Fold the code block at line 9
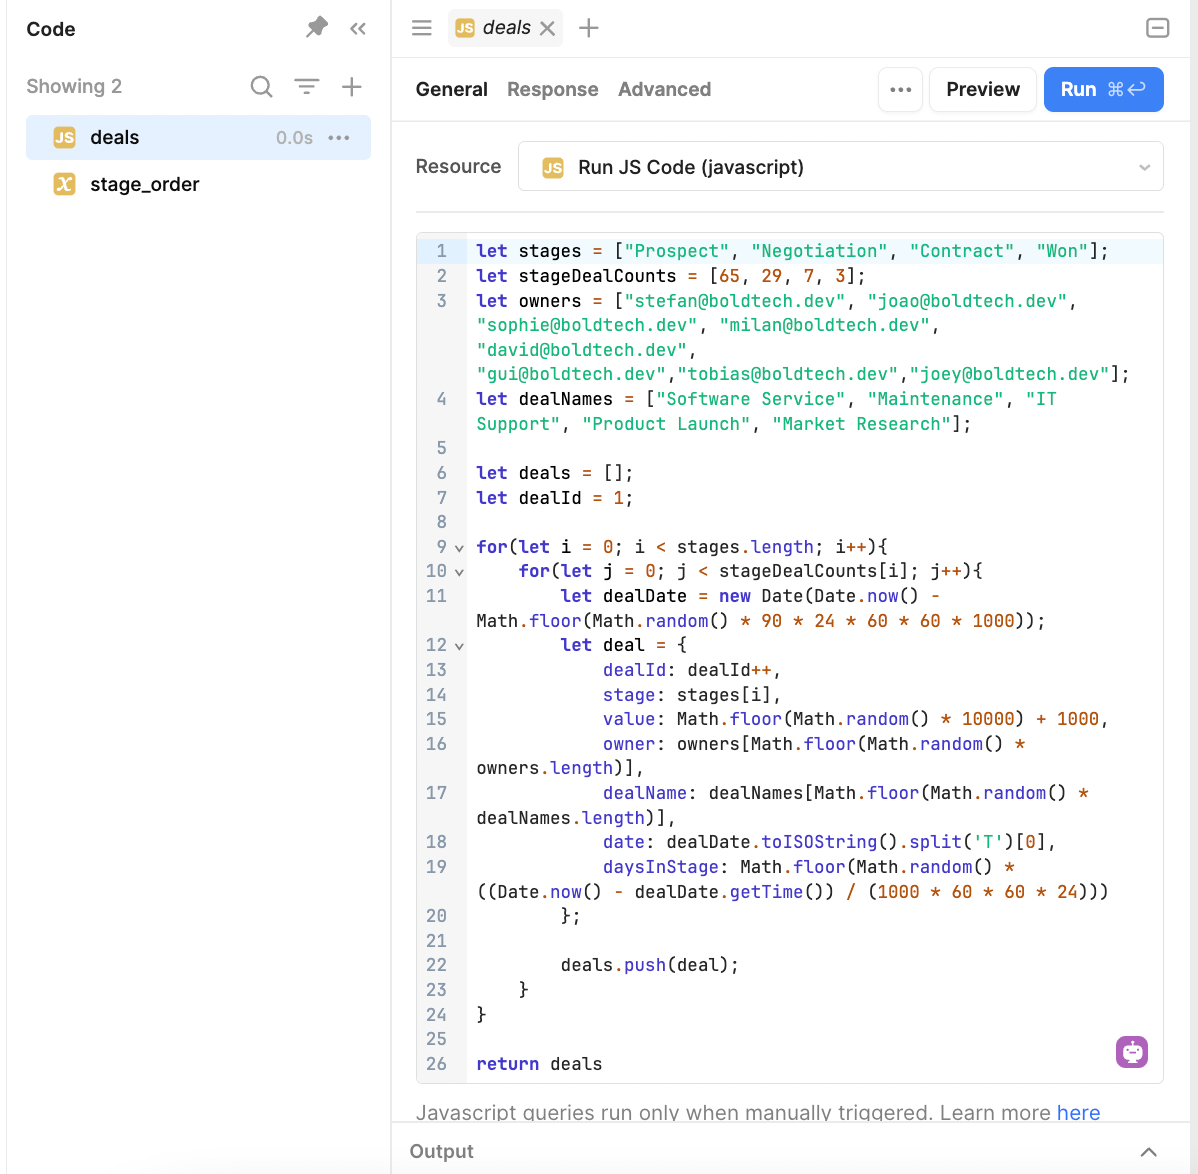Image resolution: width=1198 pixels, height=1174 pixels. coord(459,548)
